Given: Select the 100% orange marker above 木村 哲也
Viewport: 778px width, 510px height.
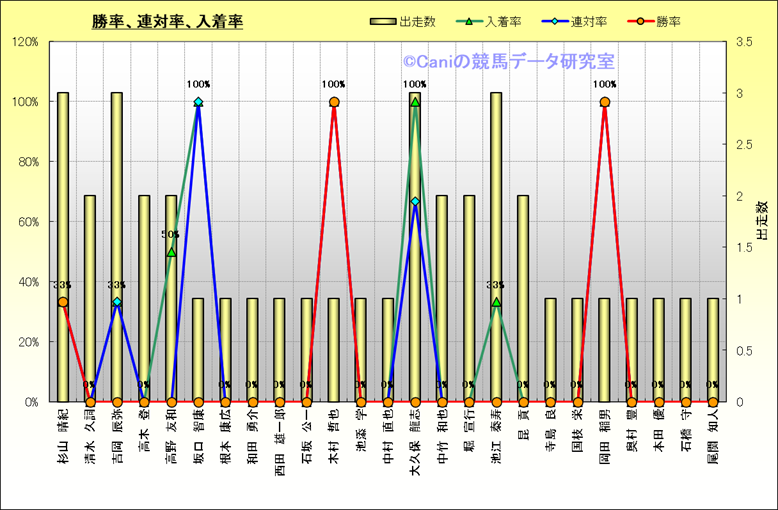Looking at the screenshot, I should [334, 102].
